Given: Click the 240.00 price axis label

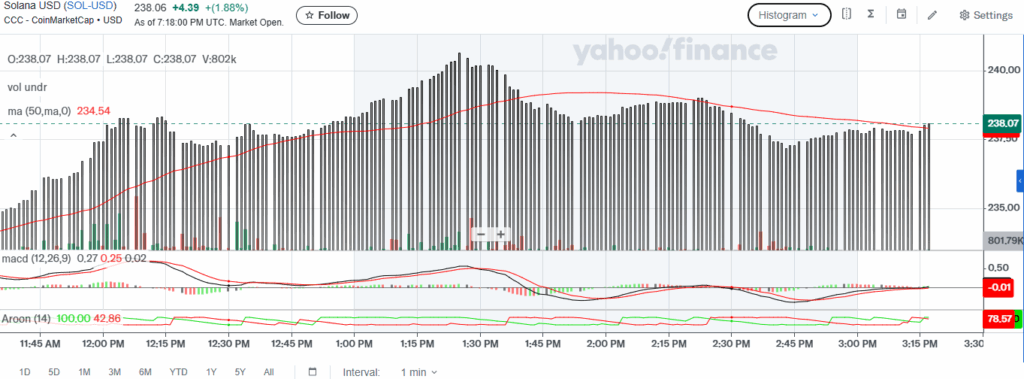Looking at the screenshot, I should coord(1004,70).
